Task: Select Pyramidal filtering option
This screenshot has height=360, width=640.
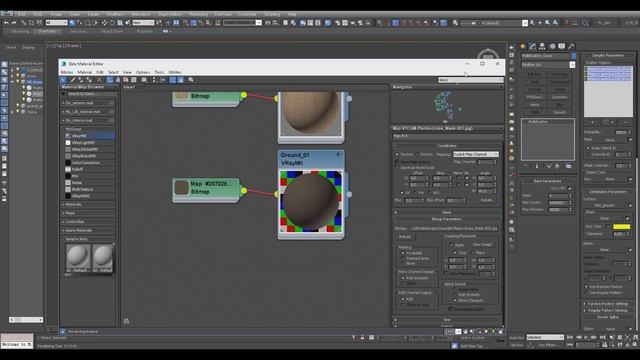Action: pos(403,253)
